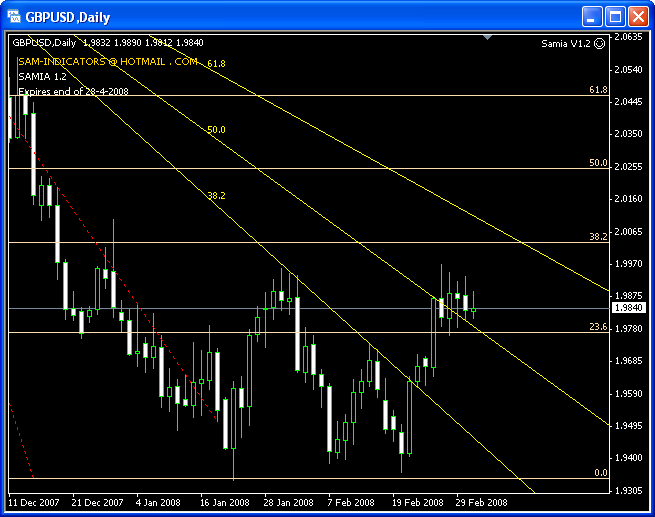Select the yellow 61.8 Fibonacci fan label
655x517 pixels.
[216, 63]
